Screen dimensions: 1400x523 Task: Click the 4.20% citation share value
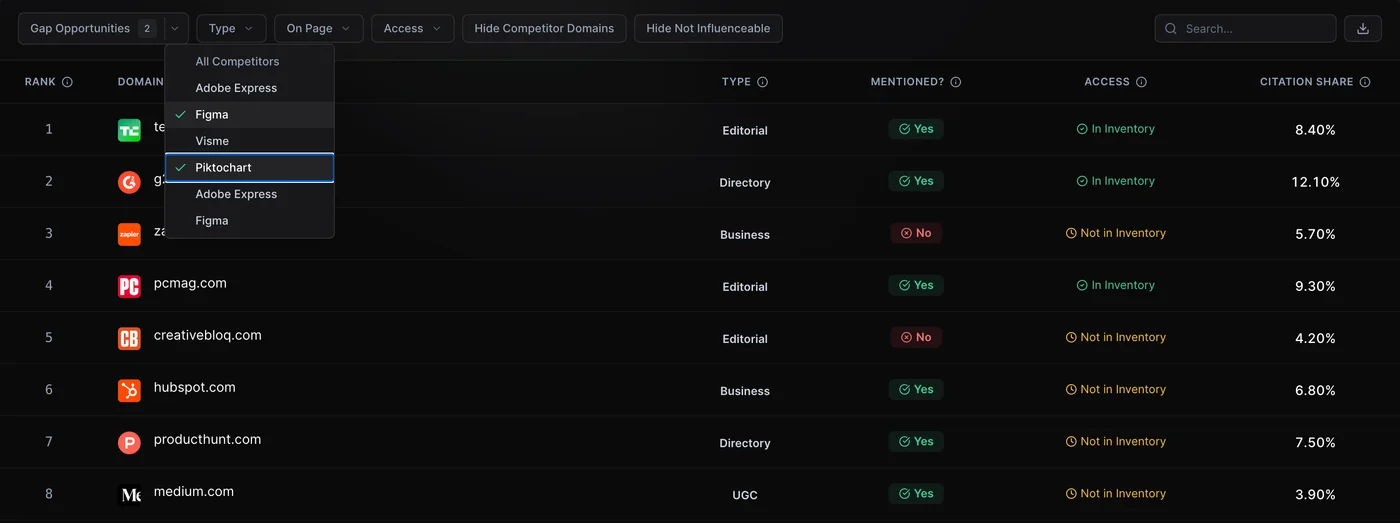click(x=1315, y=338)
